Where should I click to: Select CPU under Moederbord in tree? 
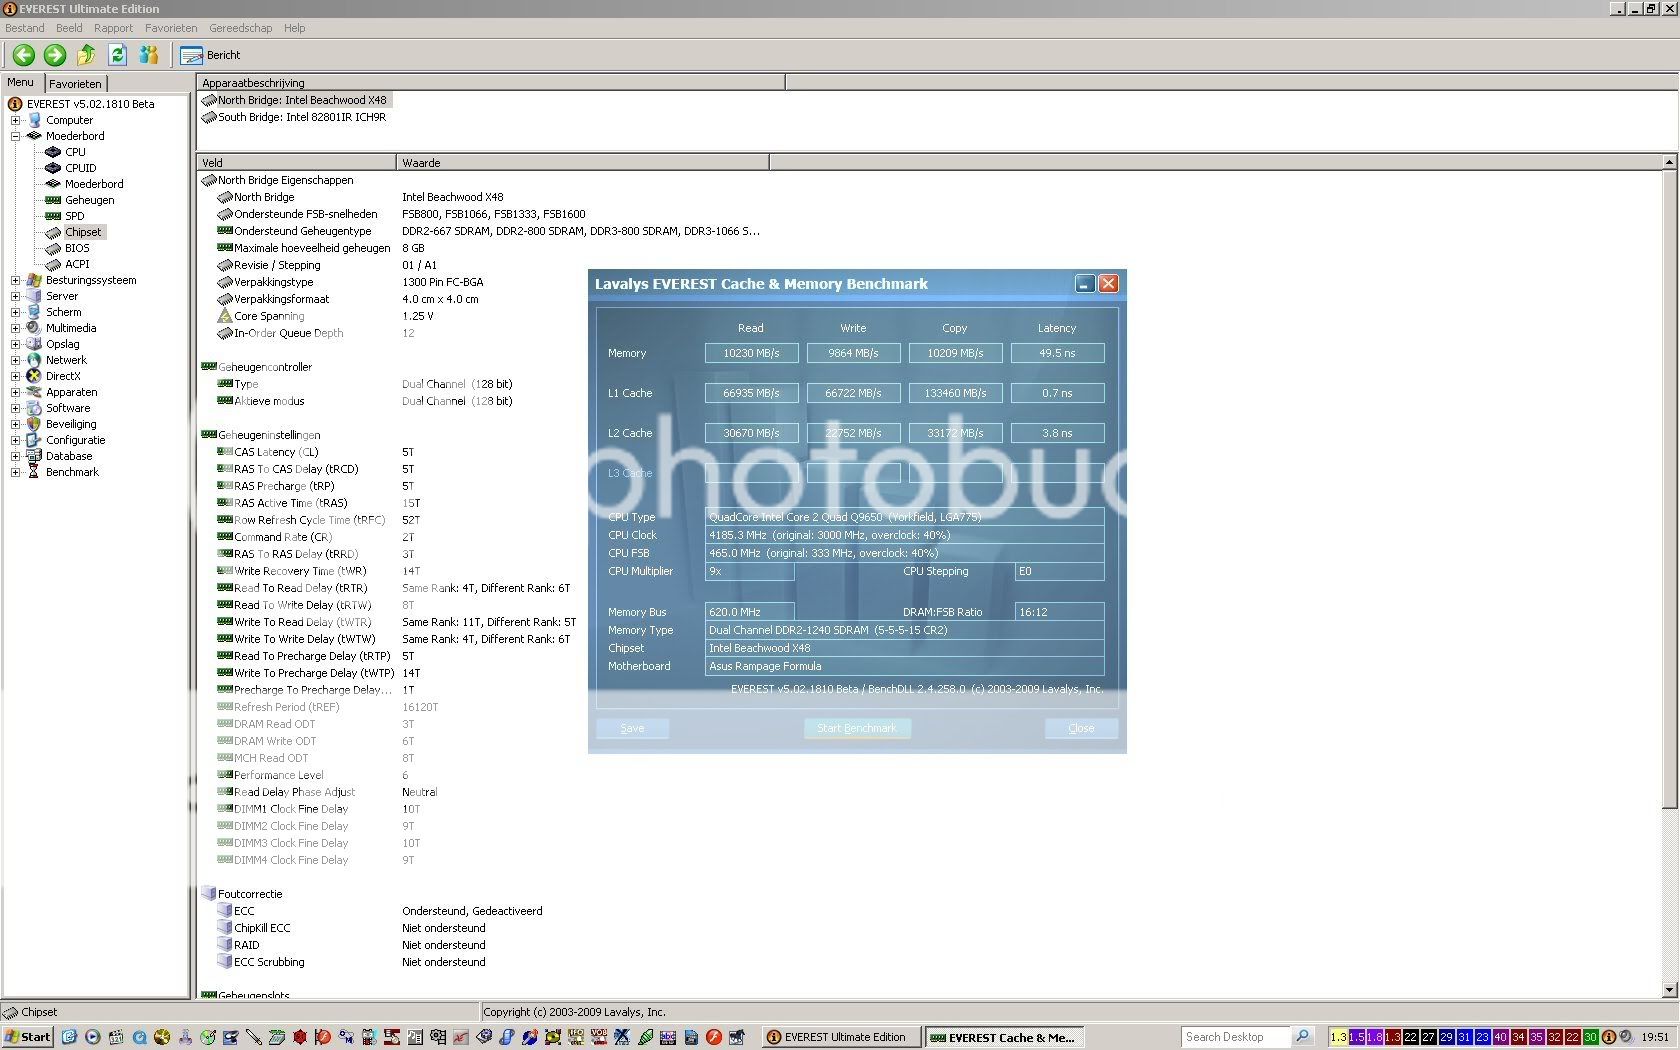(66, 152)
